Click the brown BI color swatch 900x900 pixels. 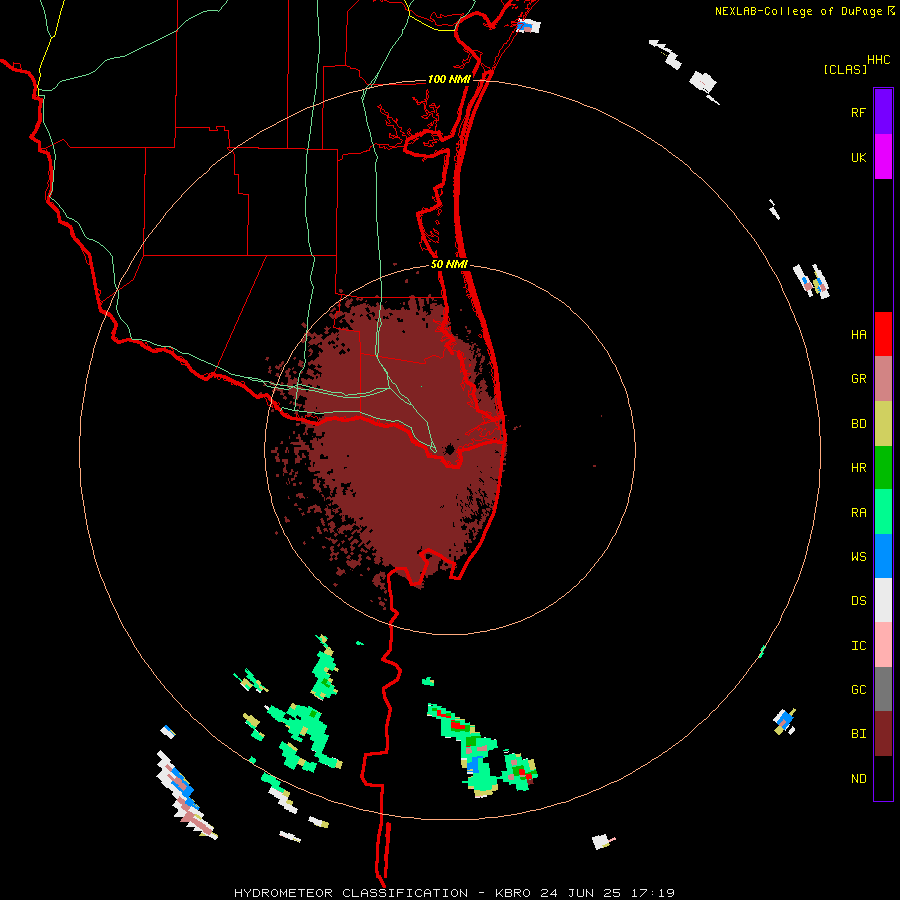click(883, 734)
